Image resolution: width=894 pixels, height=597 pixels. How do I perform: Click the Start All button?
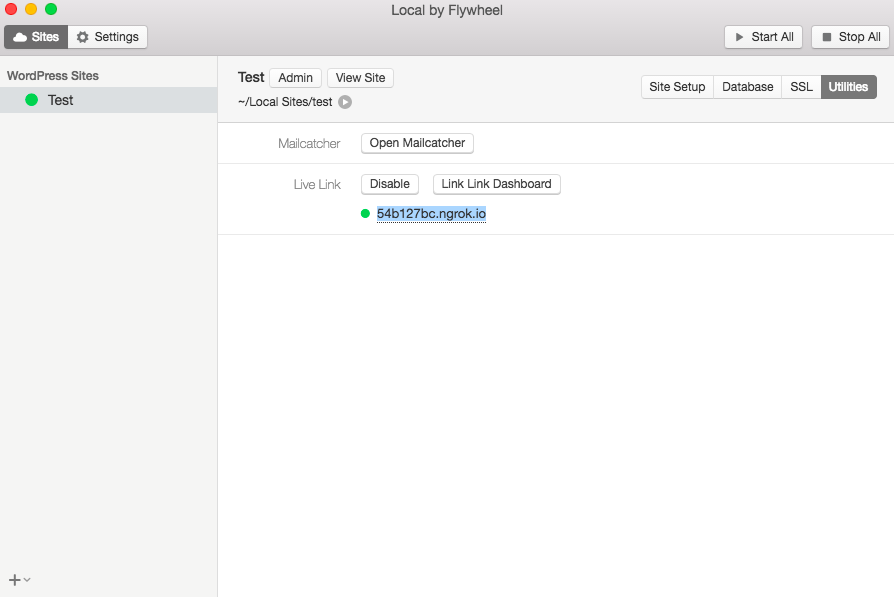763,37
